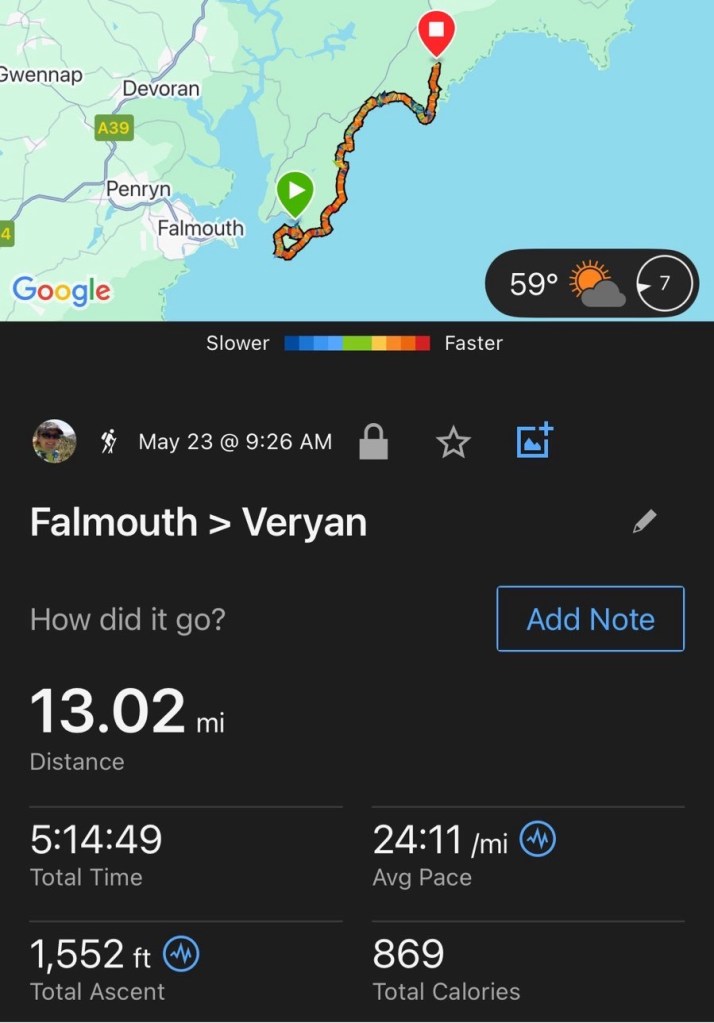Click the Google logo on map
Screen dimensions: 714x1023
pyautogui.click(x=62, y=290)
